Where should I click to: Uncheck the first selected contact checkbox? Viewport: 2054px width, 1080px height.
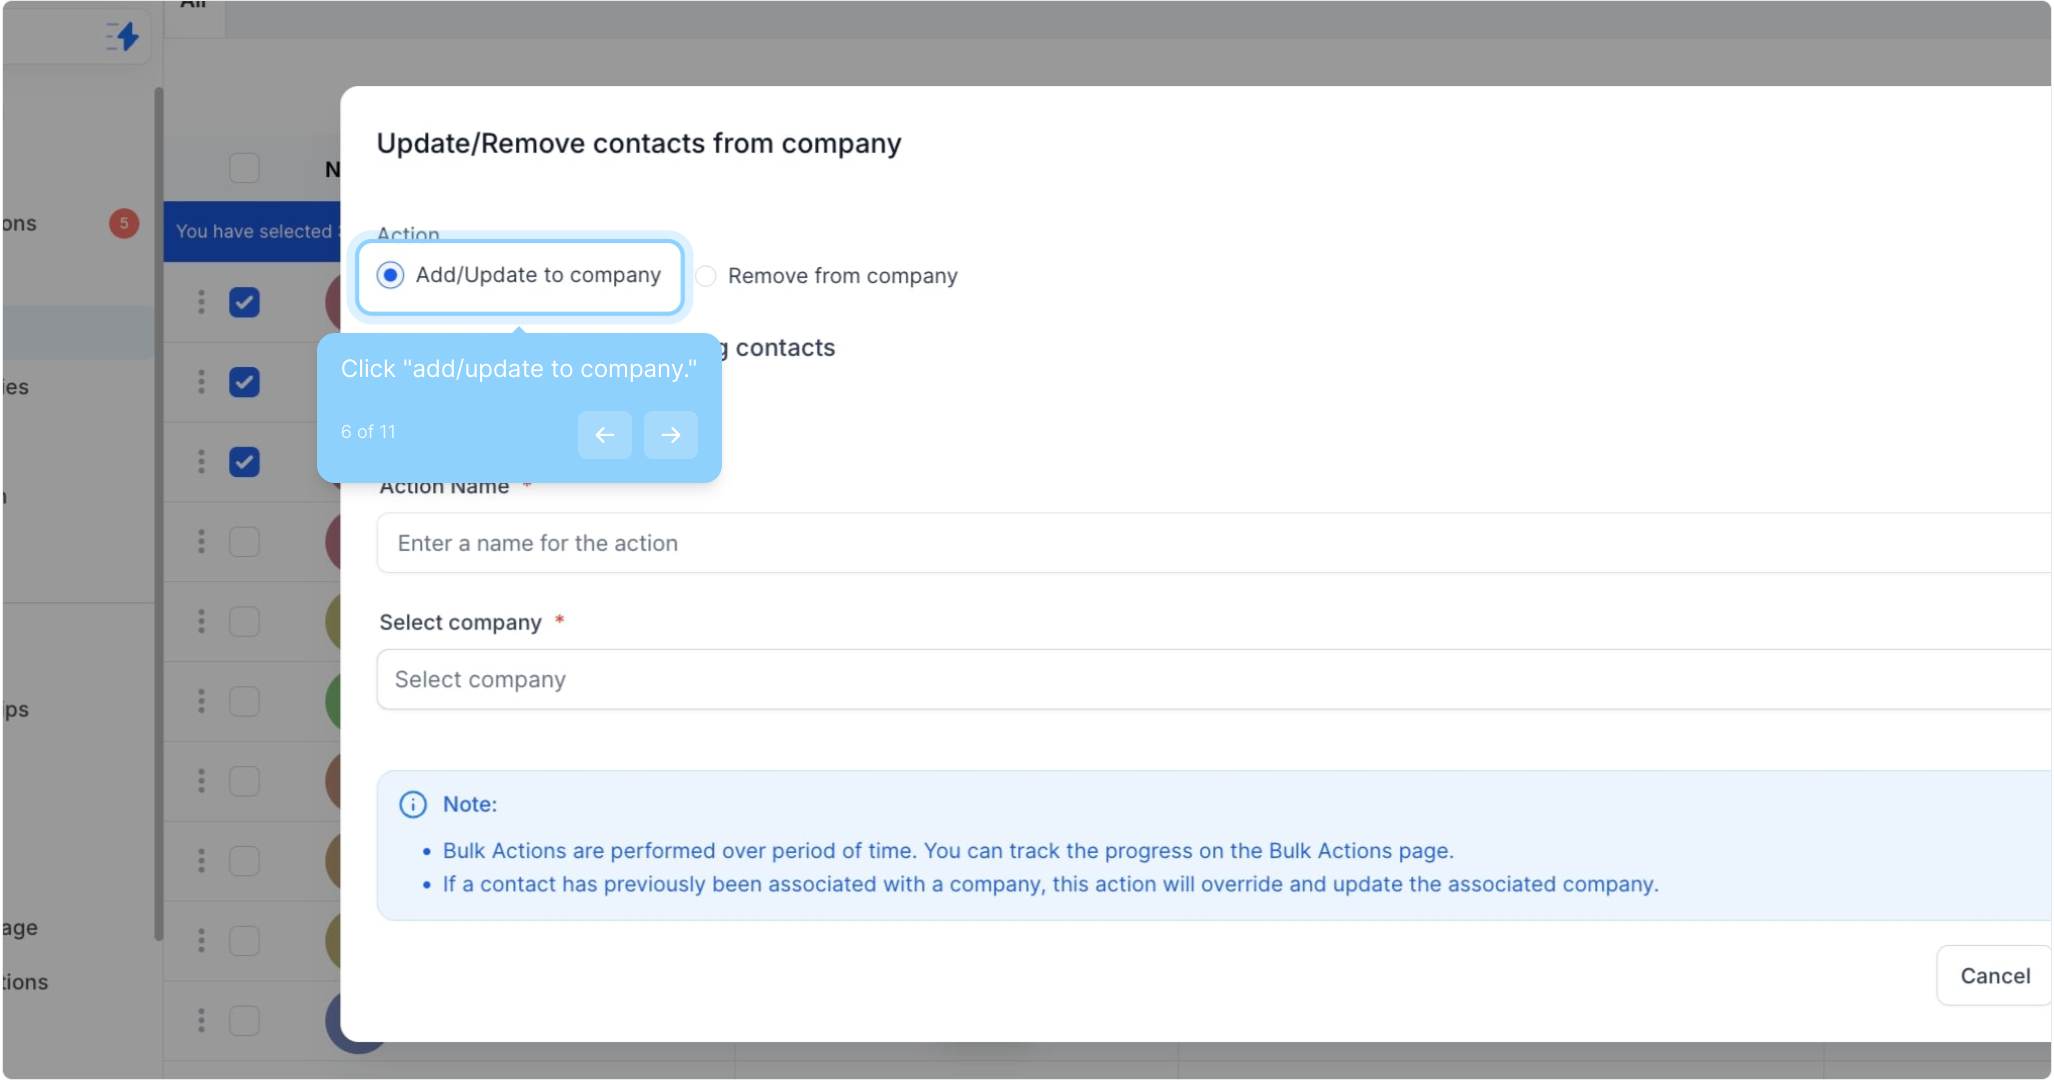click(x=244, y=302)
